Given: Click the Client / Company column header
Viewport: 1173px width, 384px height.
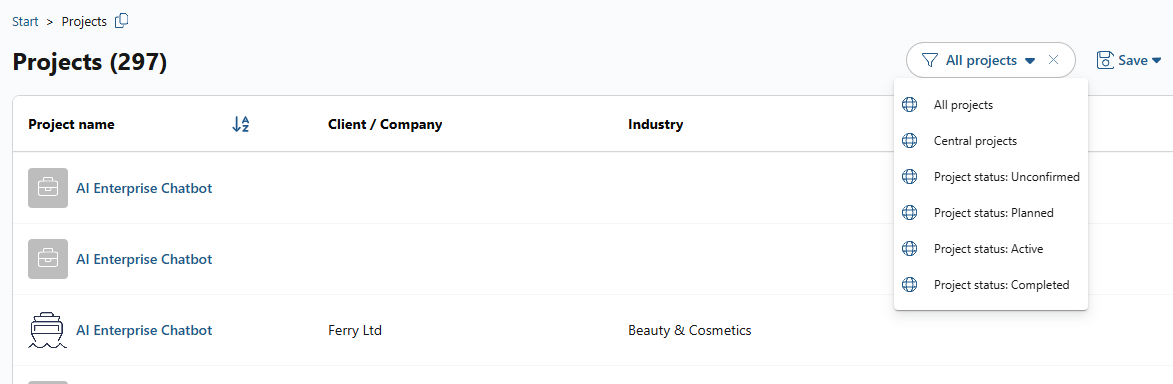Looking at the screenshot, I should (385, 124).
